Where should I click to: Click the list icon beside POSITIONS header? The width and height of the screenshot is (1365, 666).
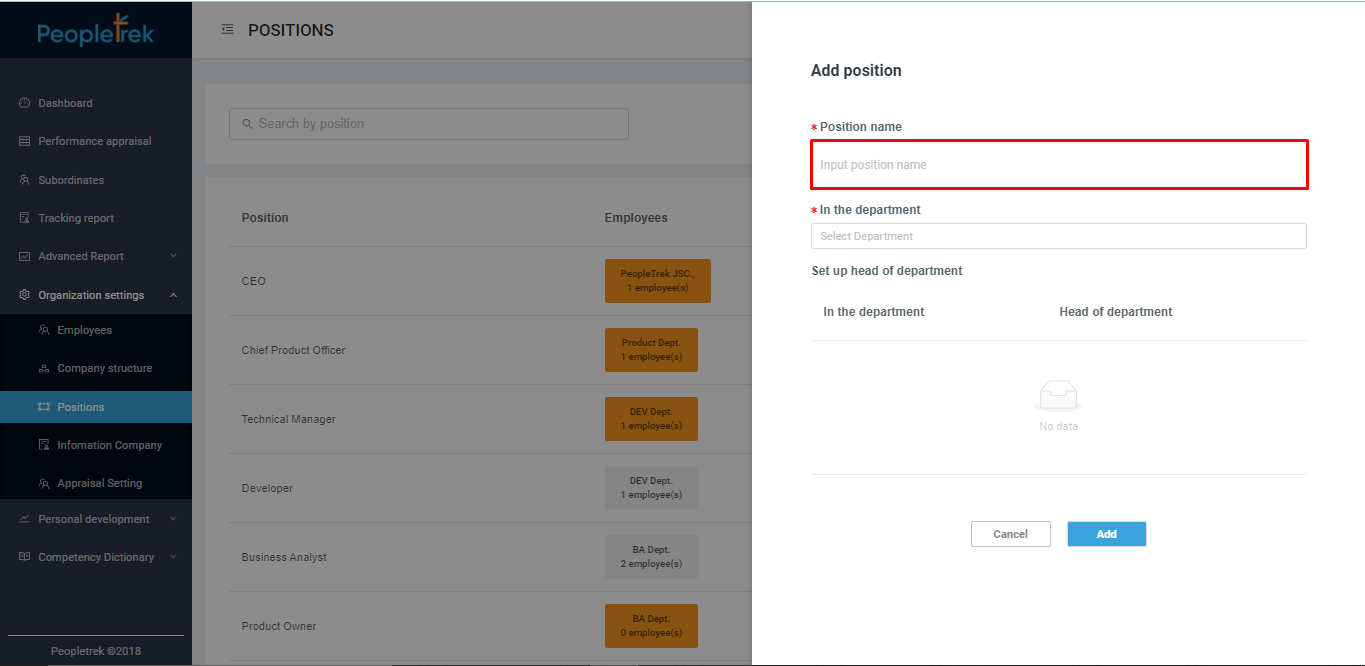(227, 30)
